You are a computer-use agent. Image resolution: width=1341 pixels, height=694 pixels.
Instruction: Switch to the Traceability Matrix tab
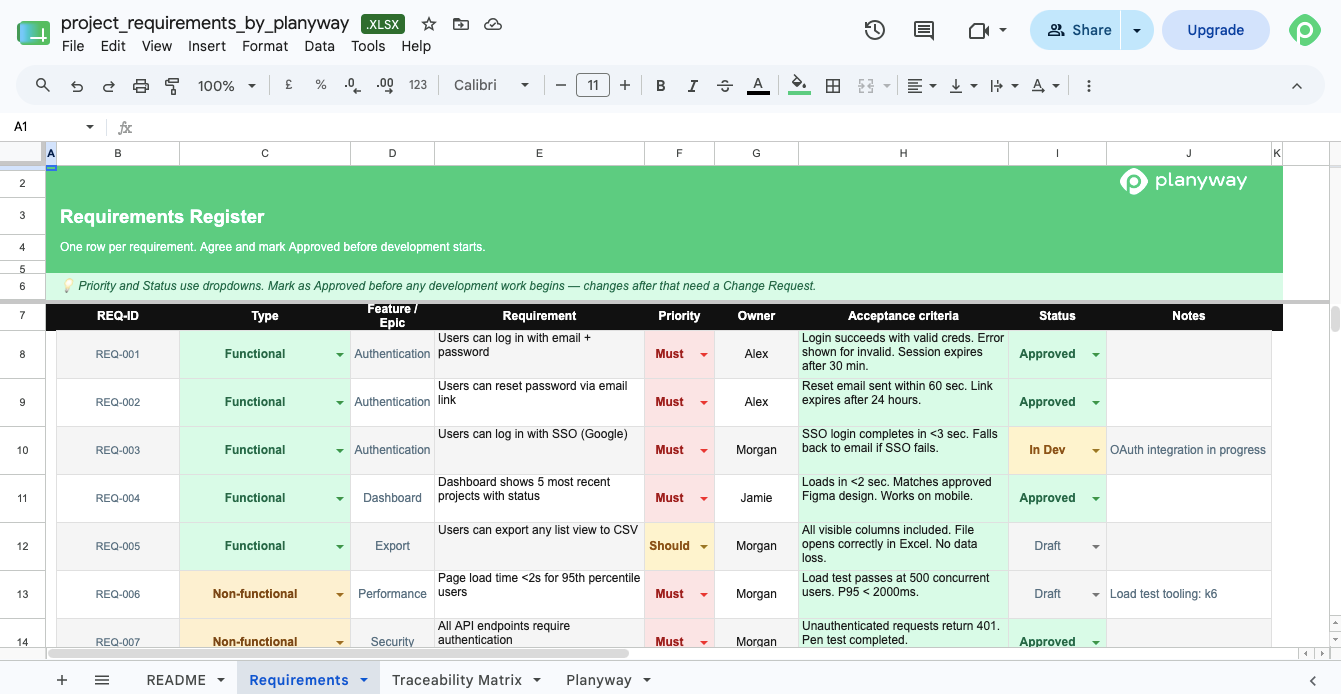tap(457, 680)
